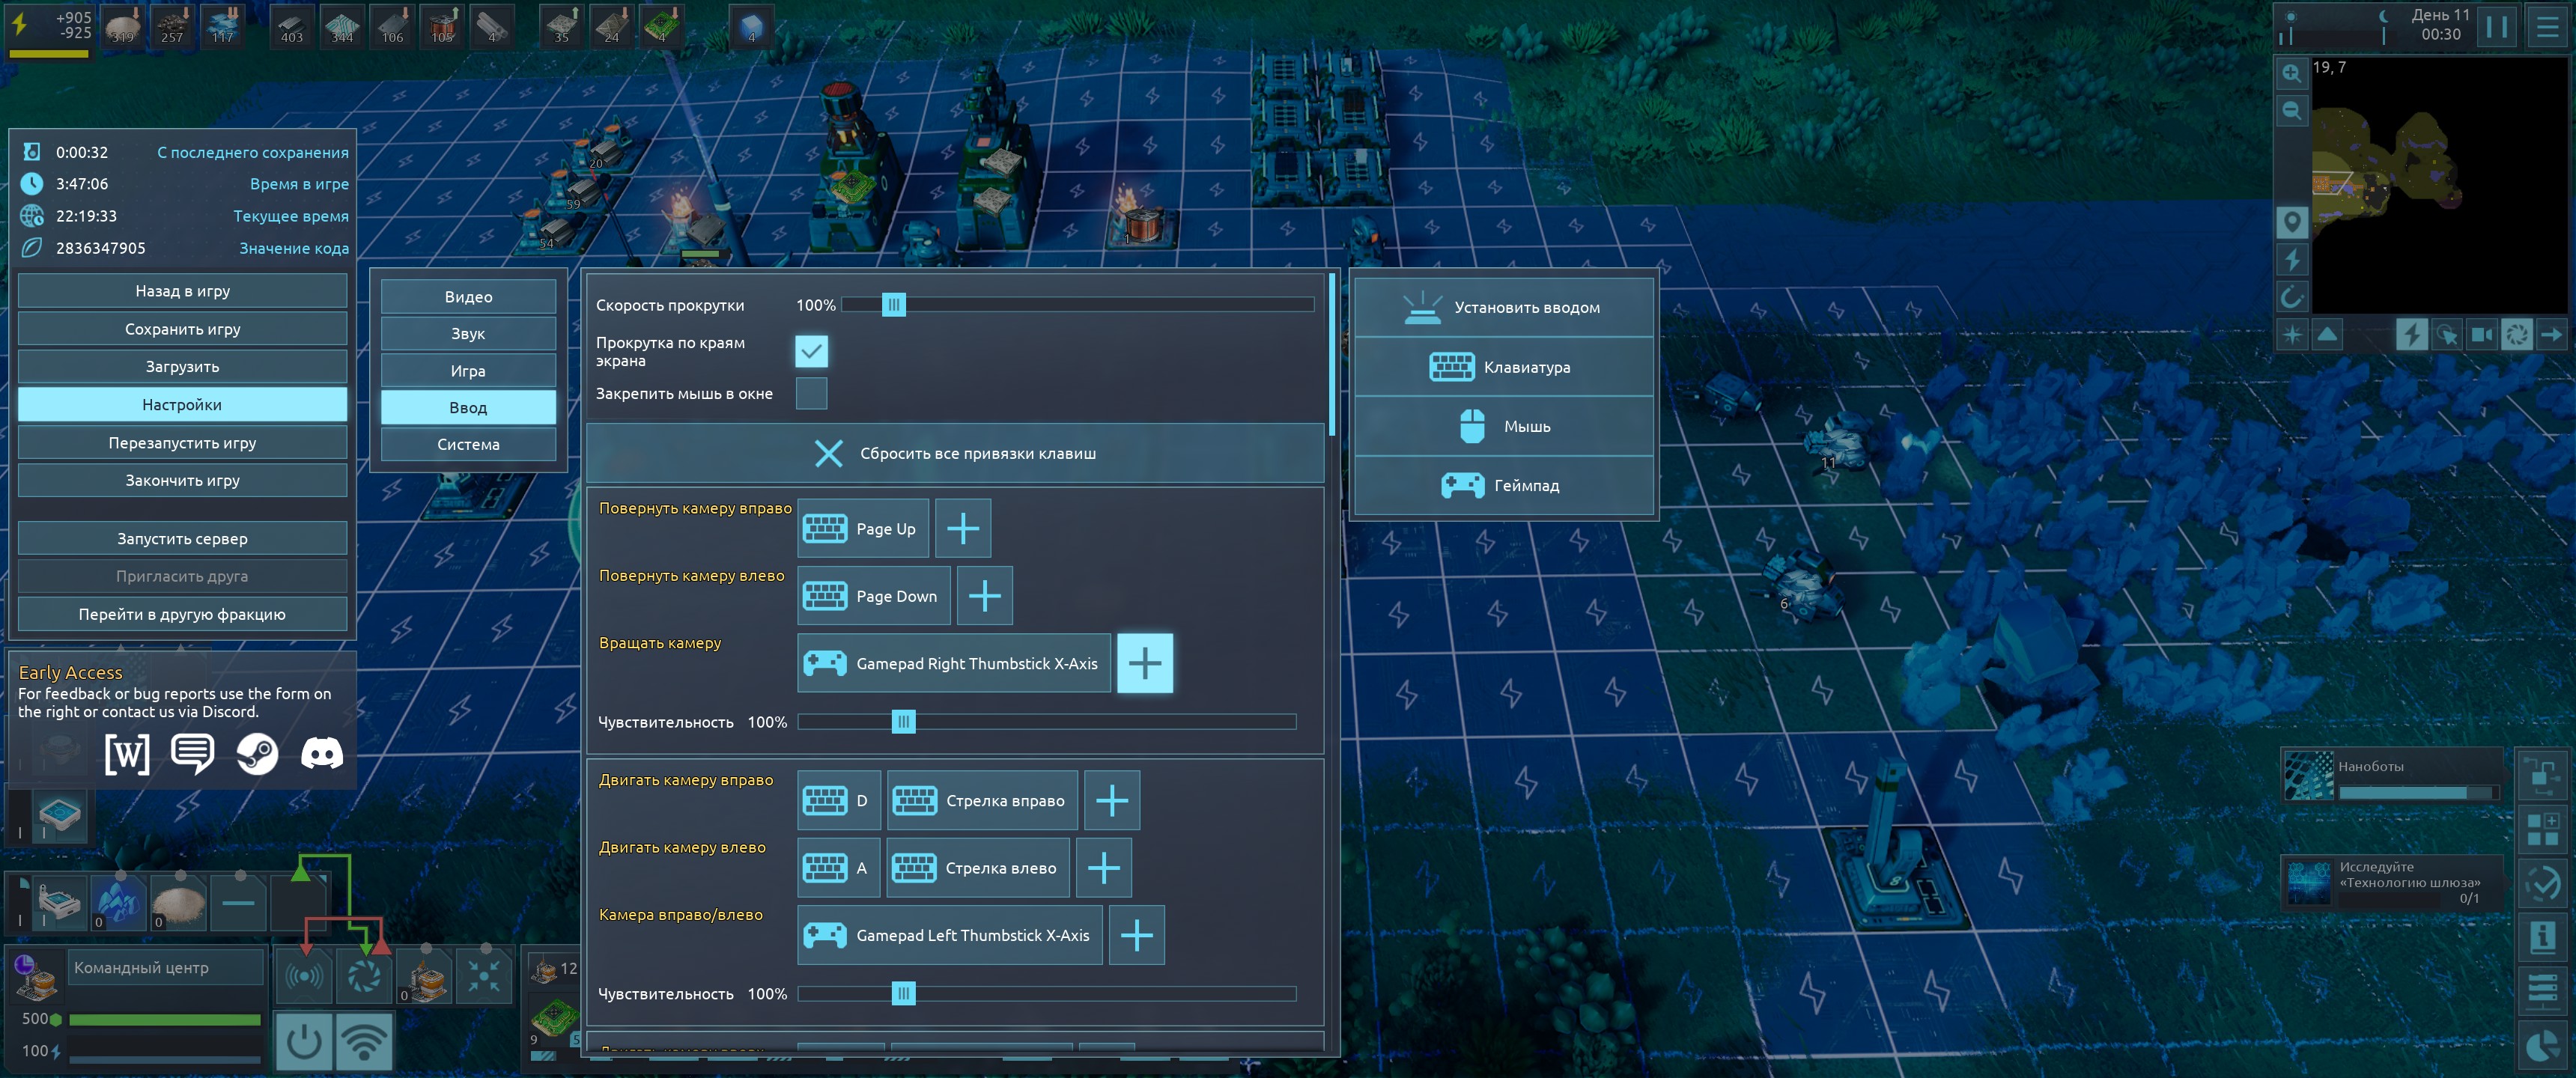Image resolution: width=2576 pixels, height=1078 pixels.
Task: Open the feedback form speech-bubble icon
Action: pyautogui.click(x=192, y=753)
